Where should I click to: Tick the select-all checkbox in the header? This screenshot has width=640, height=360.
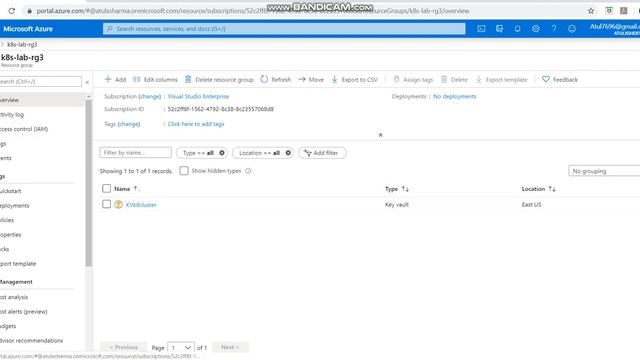click(x=107, y=188)
